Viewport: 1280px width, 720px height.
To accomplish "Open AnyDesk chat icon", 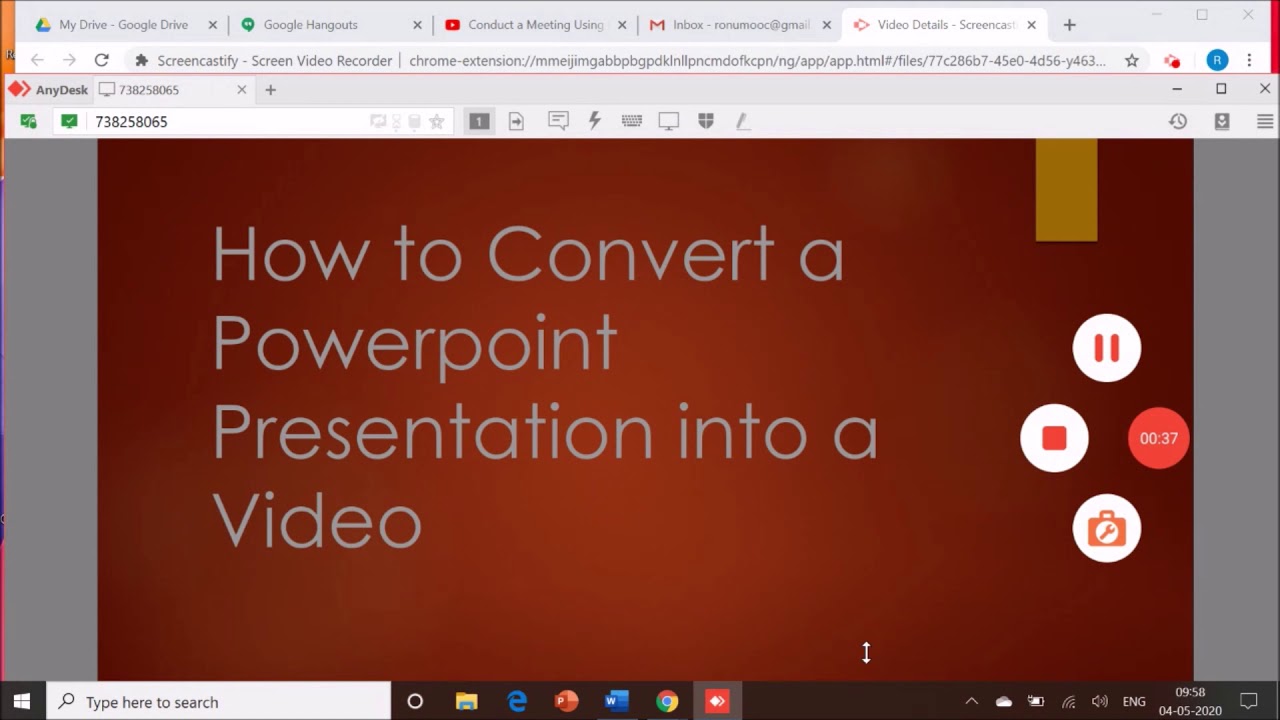I will point(558,121).
